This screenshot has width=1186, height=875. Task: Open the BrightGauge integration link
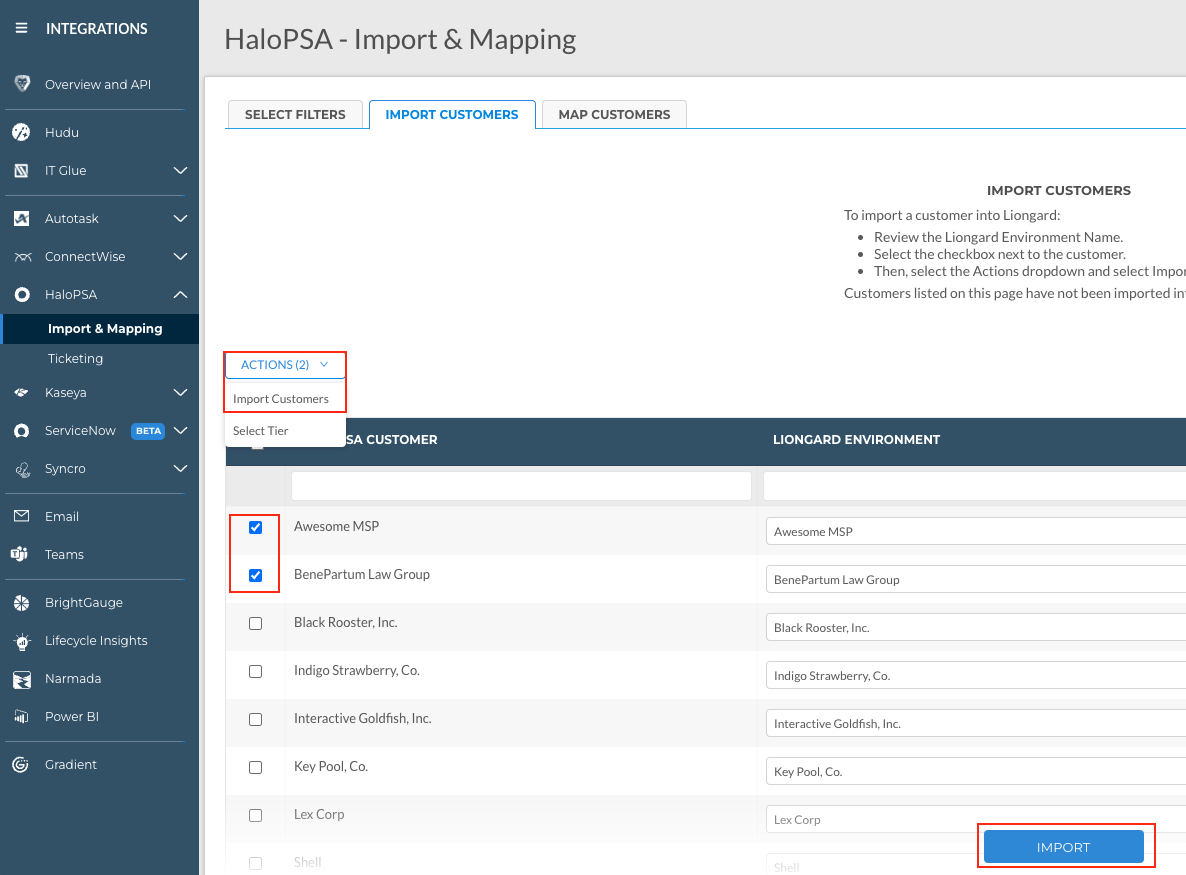(x=83, y=603)
